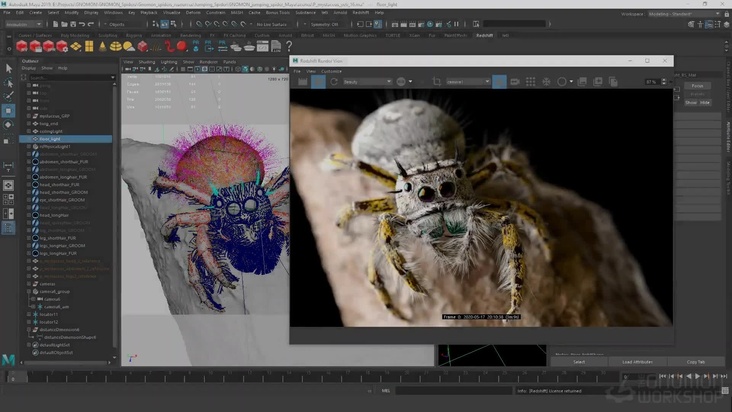Click the undo arrow icon
The image size is (732, 412).
point(82,24)
